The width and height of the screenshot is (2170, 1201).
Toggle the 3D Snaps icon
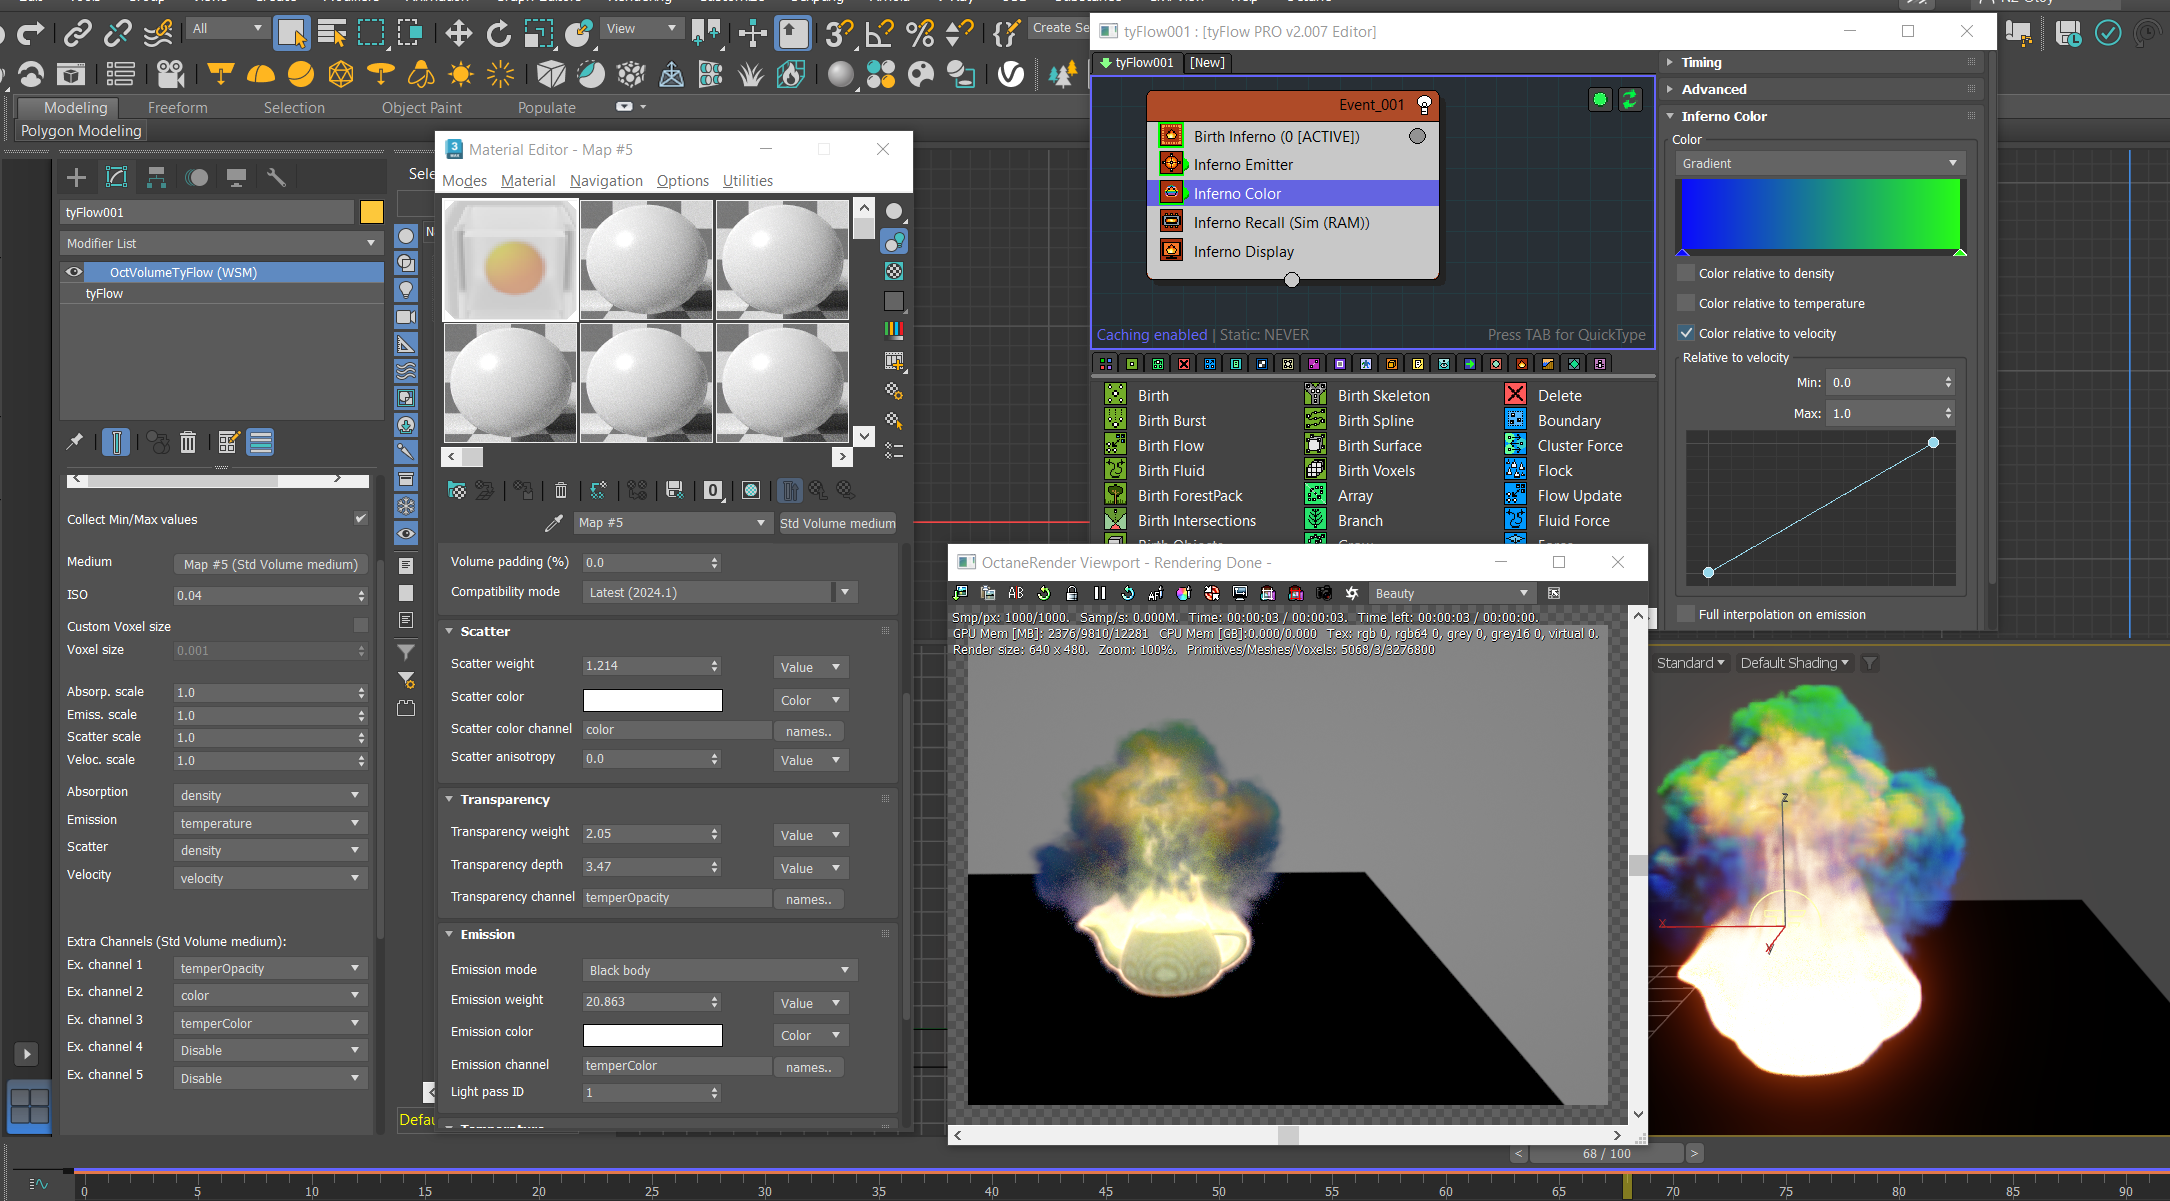tap(839, 33)
